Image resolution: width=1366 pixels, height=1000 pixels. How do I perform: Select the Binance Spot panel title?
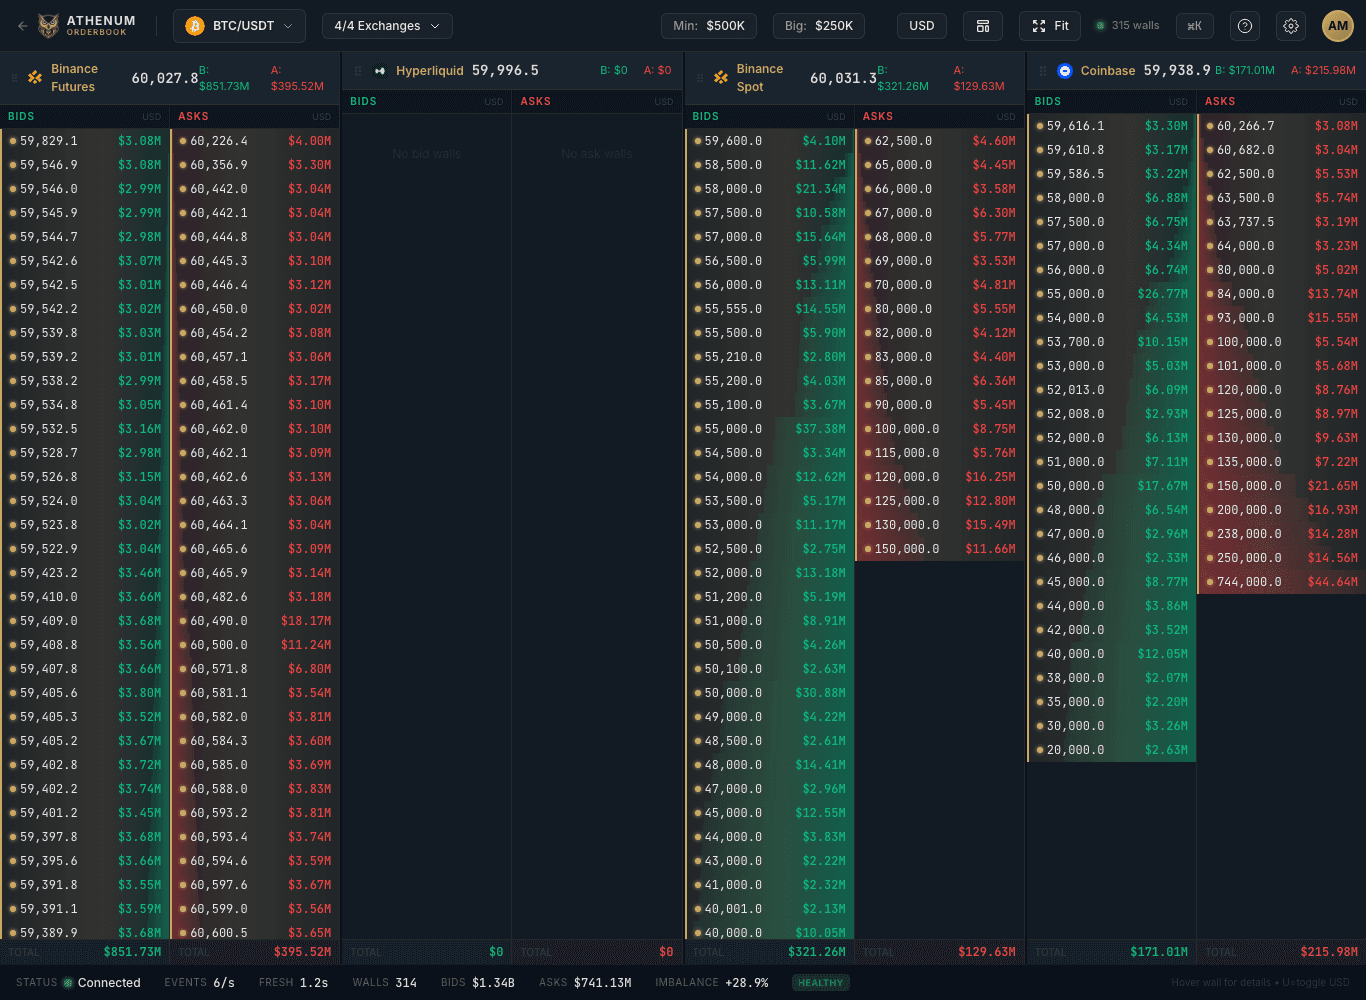point(760,78)
